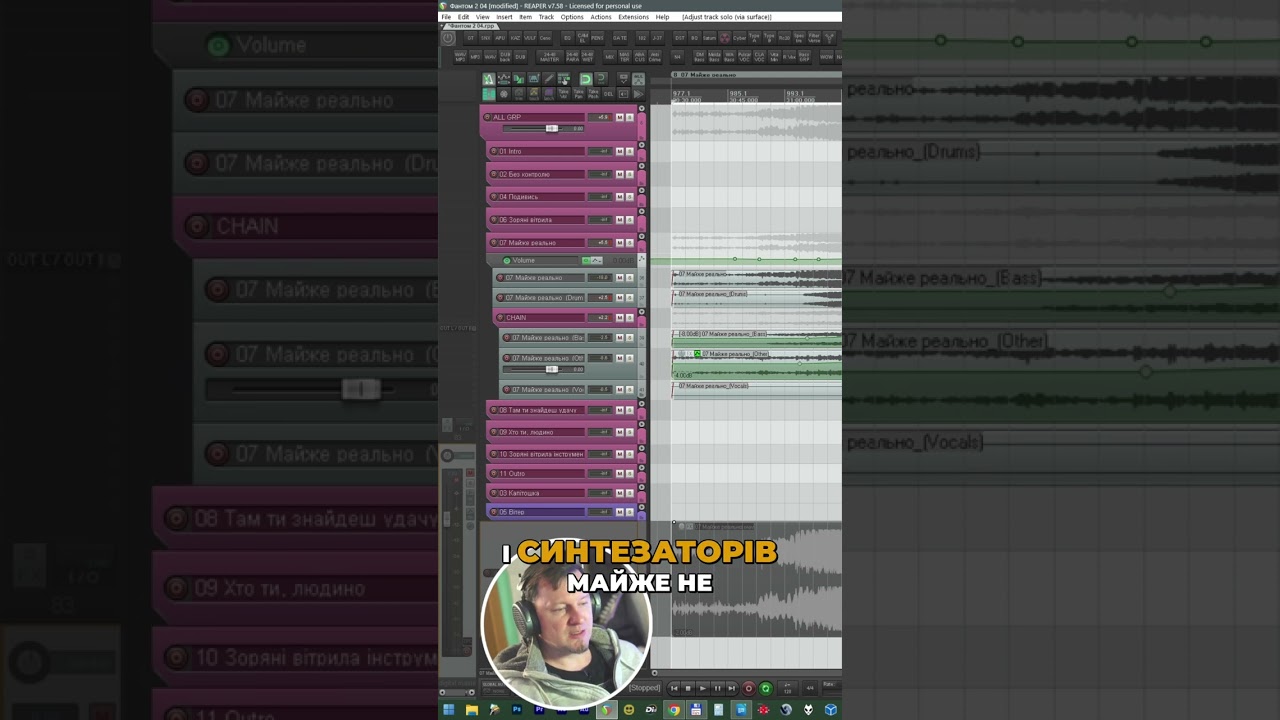Image resolution: width=1280 pixels, height=720 pixels.
Task: Toggle the item grouping icon
Action: [518, 79]
